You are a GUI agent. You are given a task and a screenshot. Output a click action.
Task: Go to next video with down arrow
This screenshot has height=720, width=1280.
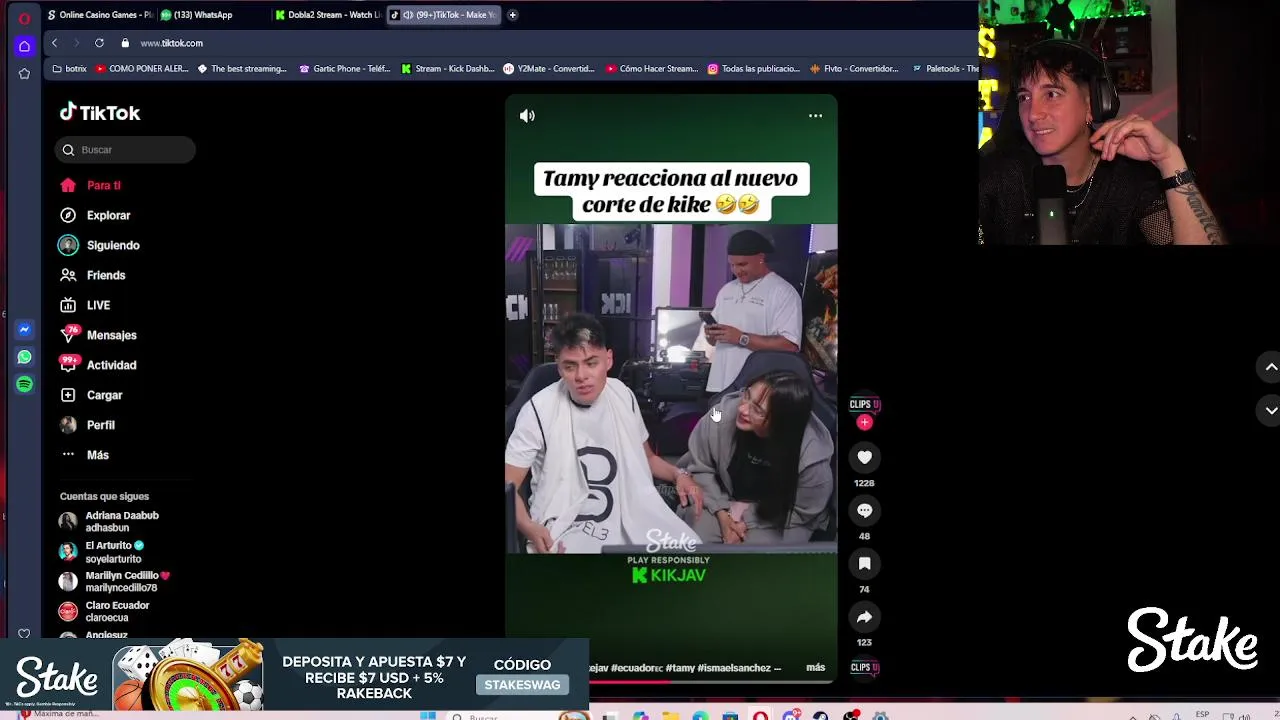(1271, 410)
